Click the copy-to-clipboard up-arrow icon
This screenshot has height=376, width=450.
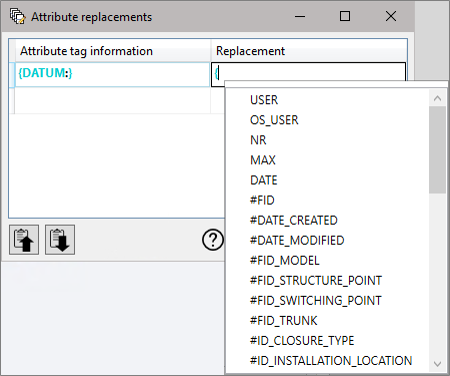tap(24, 240)
